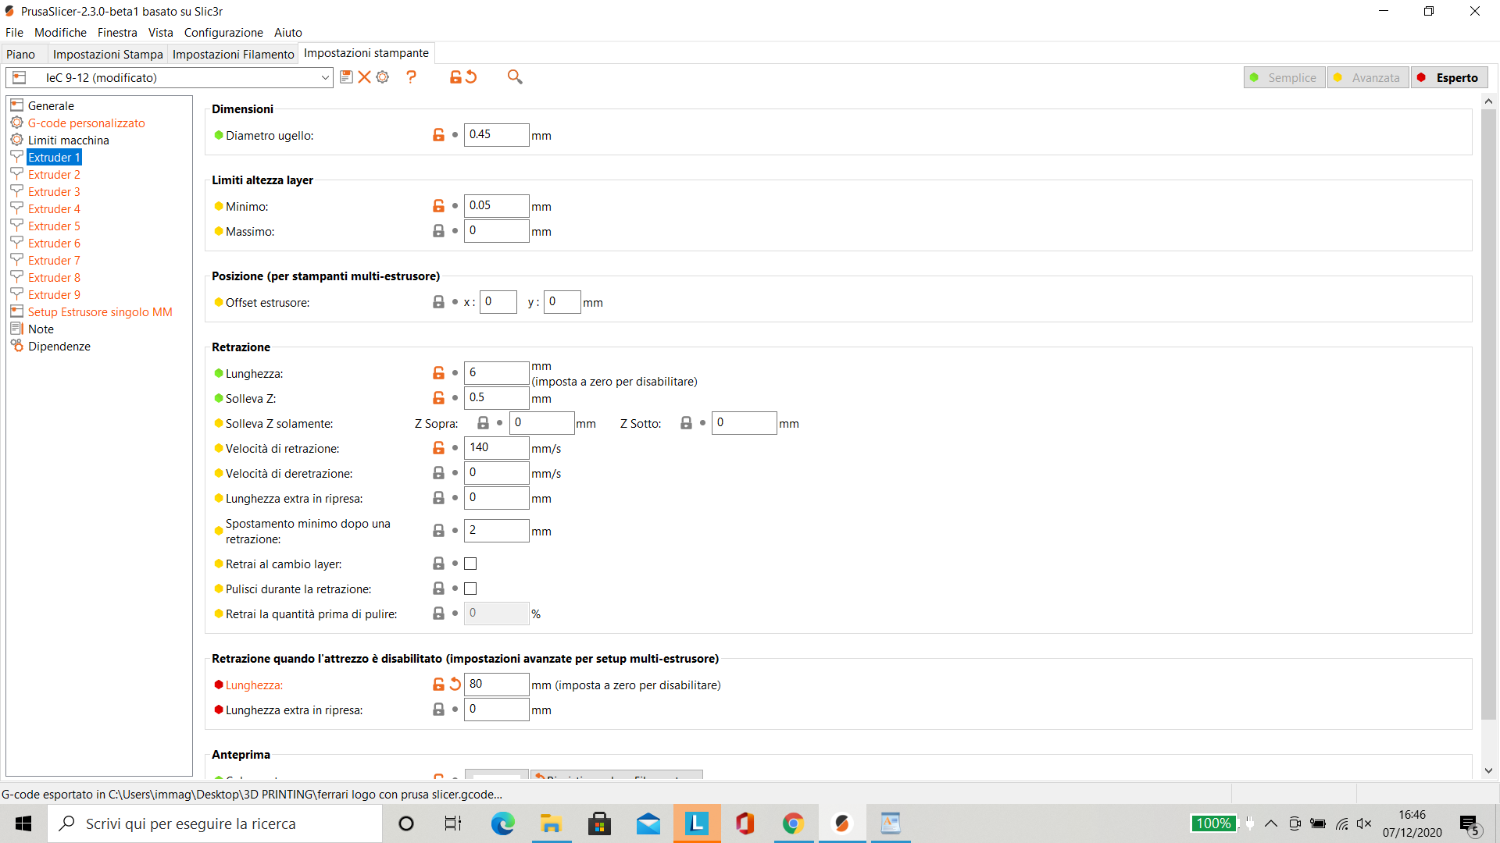This screenshot has width=1500, height=843.
Task: Click the revert arrow beside the 80 mm Lunghezza field
Action: (x=455, y=685)
